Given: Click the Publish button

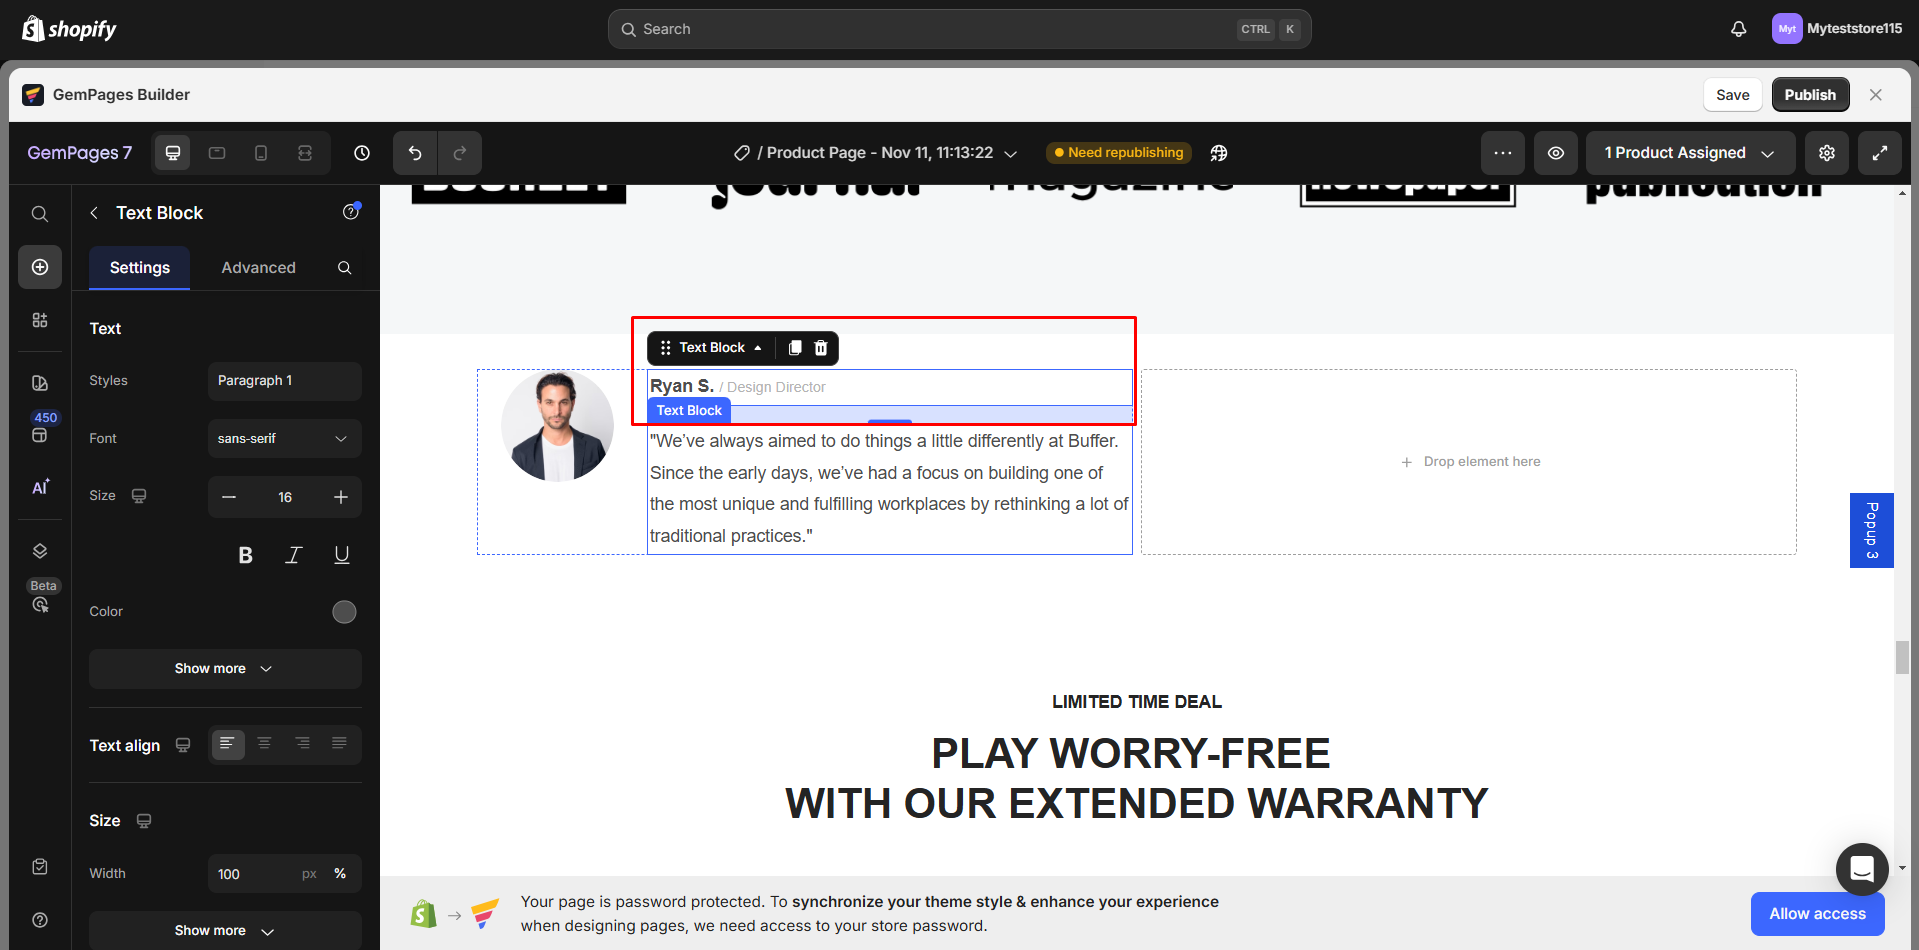Looking at the screenshot, I should (1810, 94).
